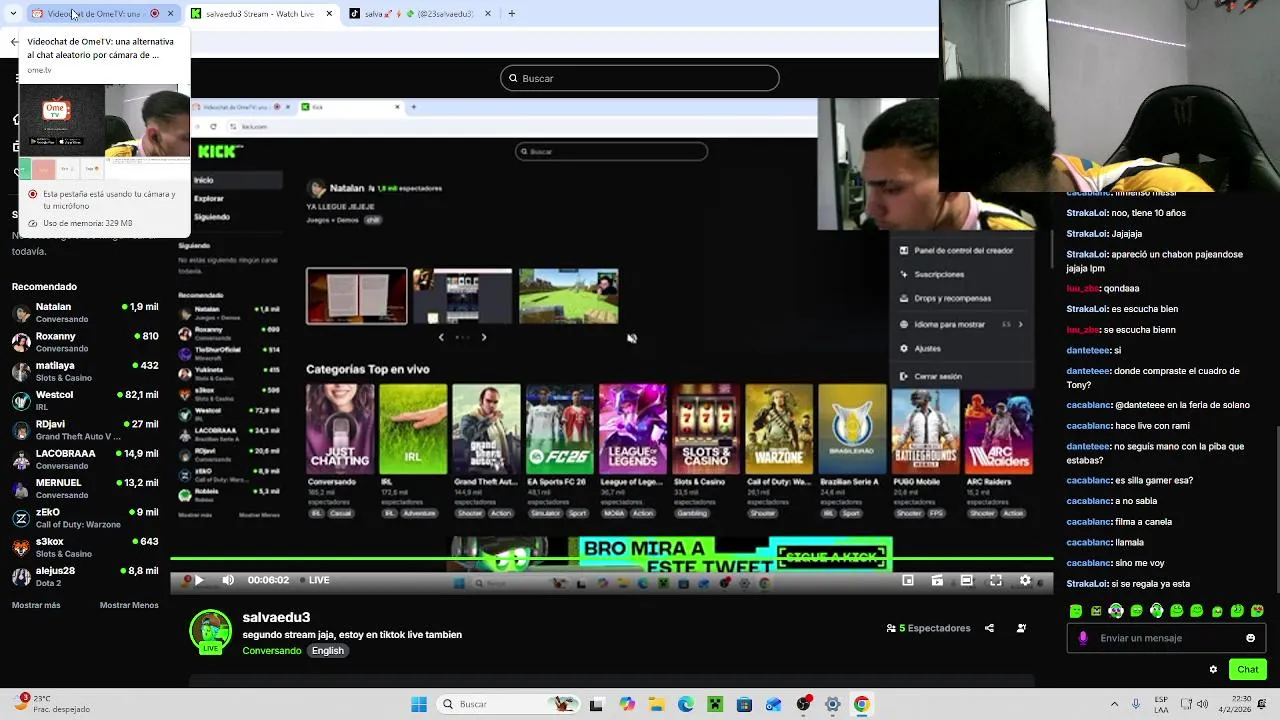Open LACOBRAAA's channel in the Recomendado list
Screen dimensions: 1280x720
(x=85, y=459)
